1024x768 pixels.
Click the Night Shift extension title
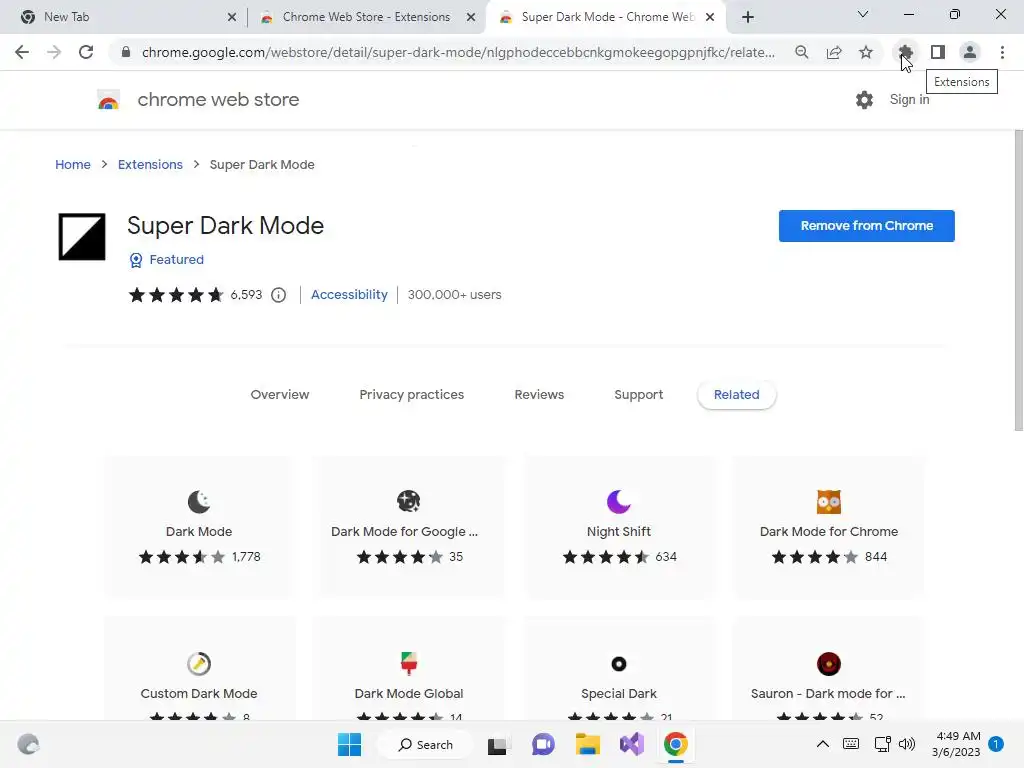pyautogui.click(x=618, y=532)
